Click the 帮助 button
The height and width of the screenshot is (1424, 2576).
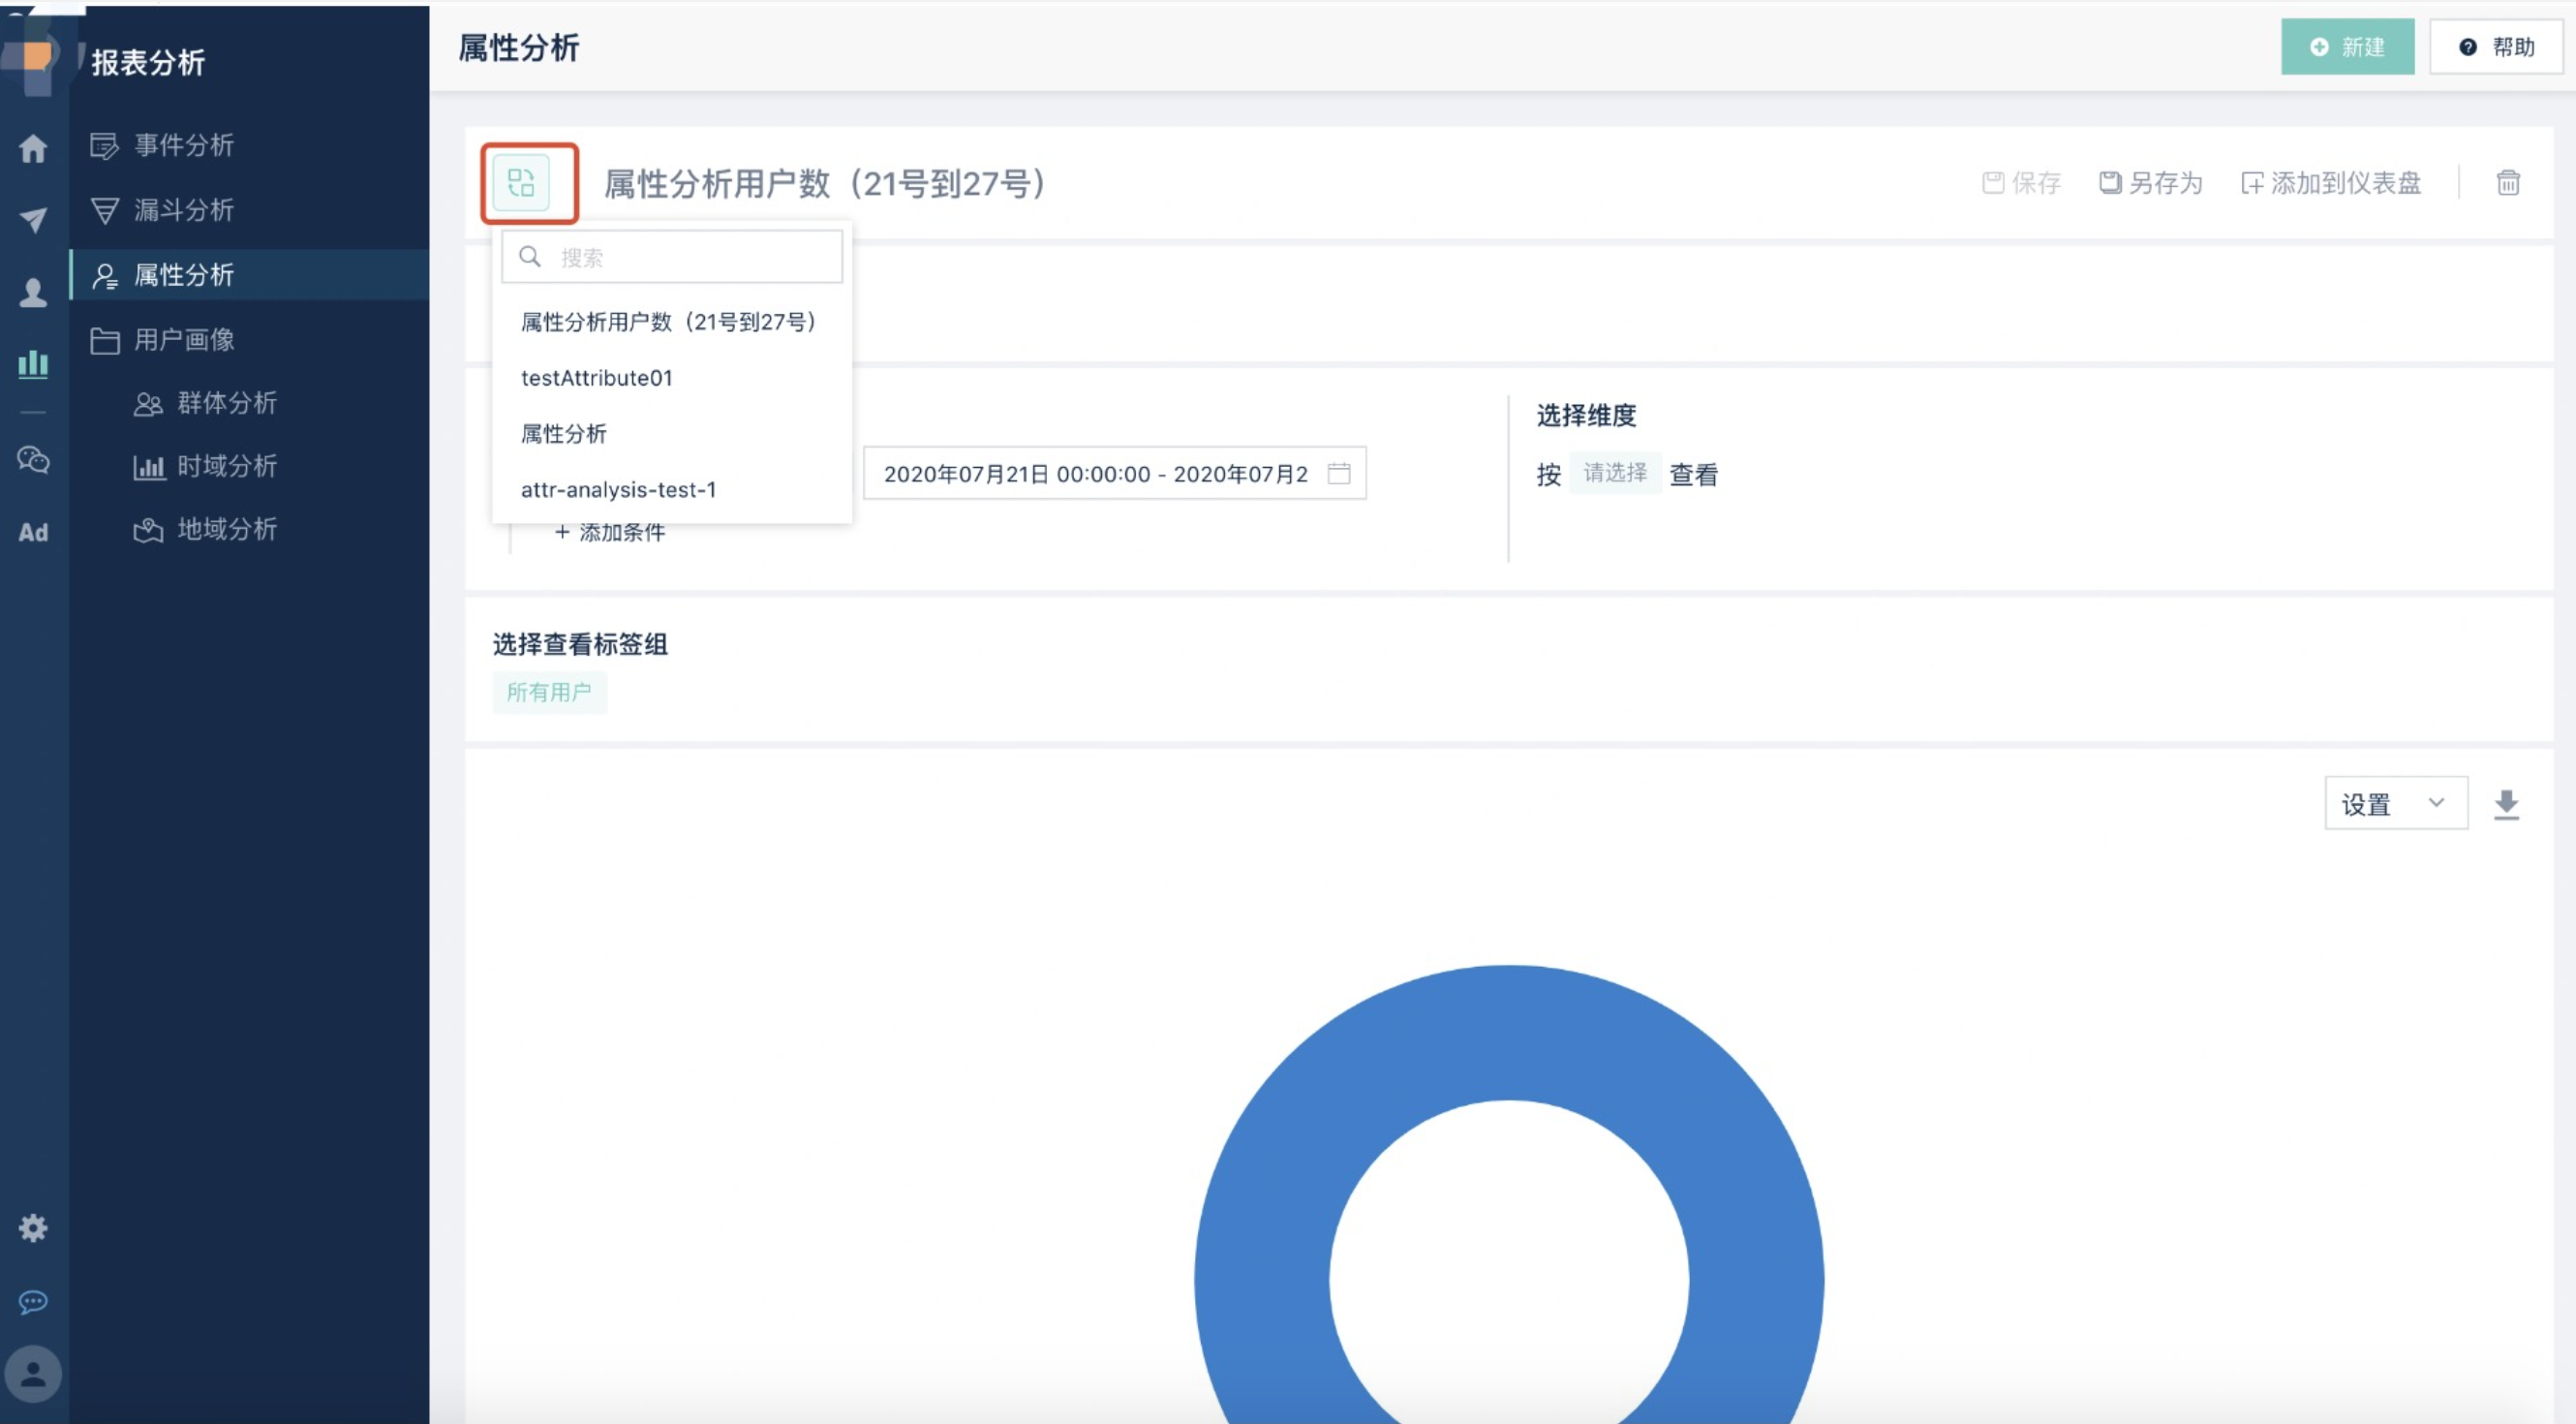coord(2496,47)
